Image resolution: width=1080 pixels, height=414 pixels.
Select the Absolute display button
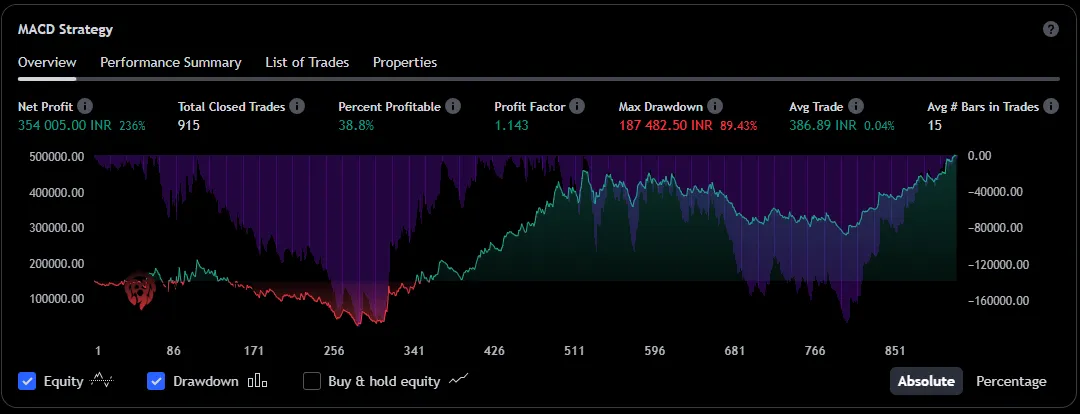click(926, 381)
